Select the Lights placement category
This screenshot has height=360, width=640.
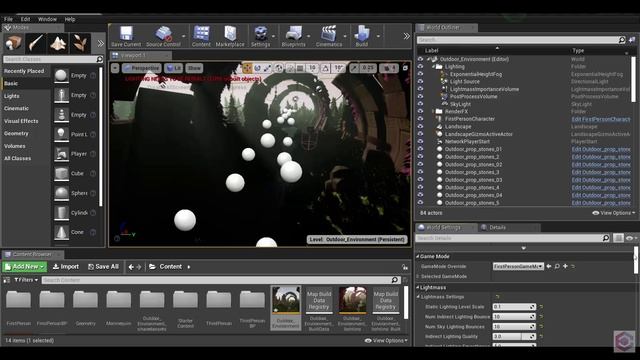tap(11, 96)
